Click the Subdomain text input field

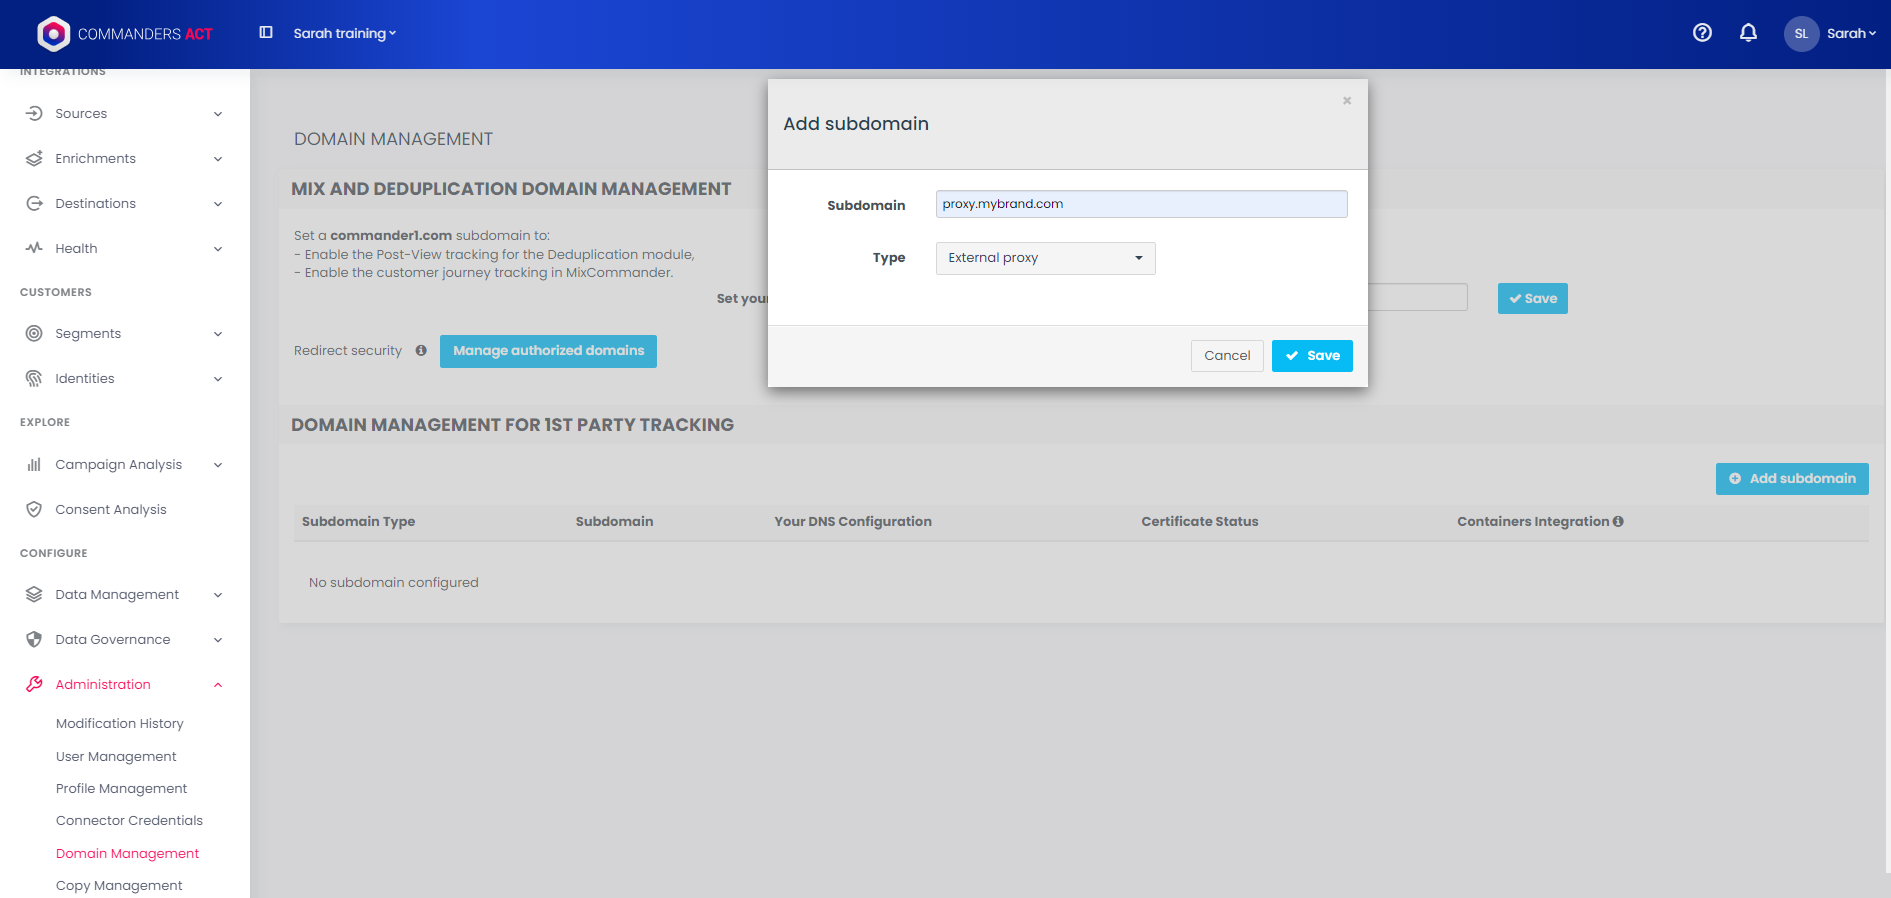(x=1141, y=204)
